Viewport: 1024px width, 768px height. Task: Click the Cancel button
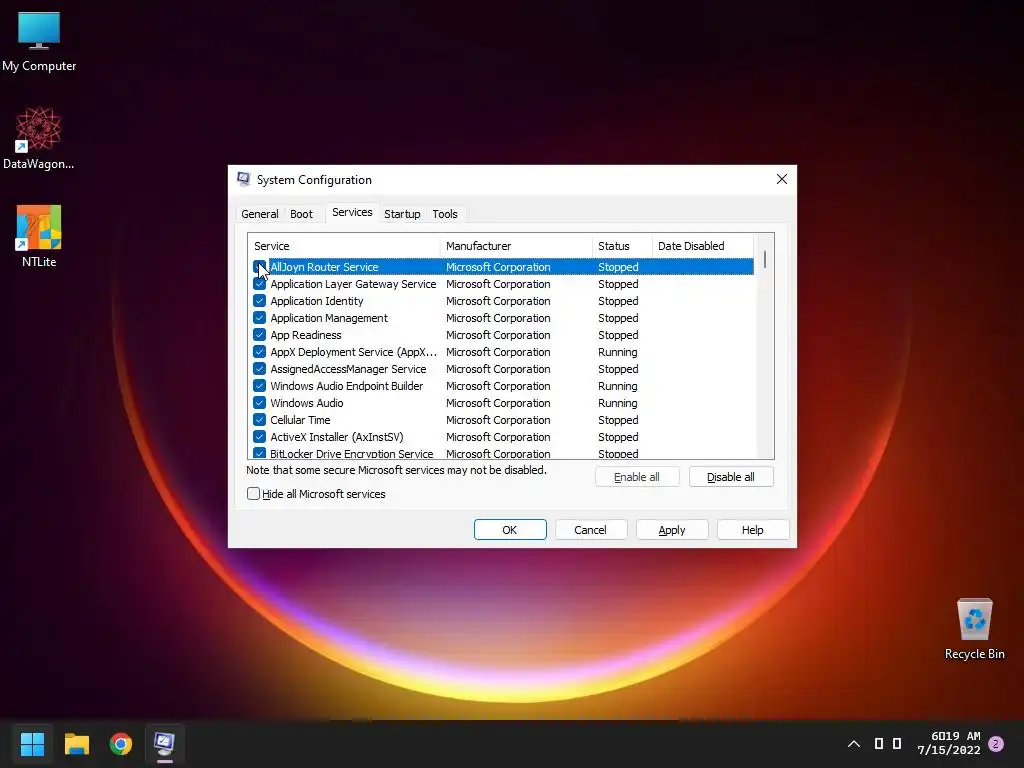[590, 530]
